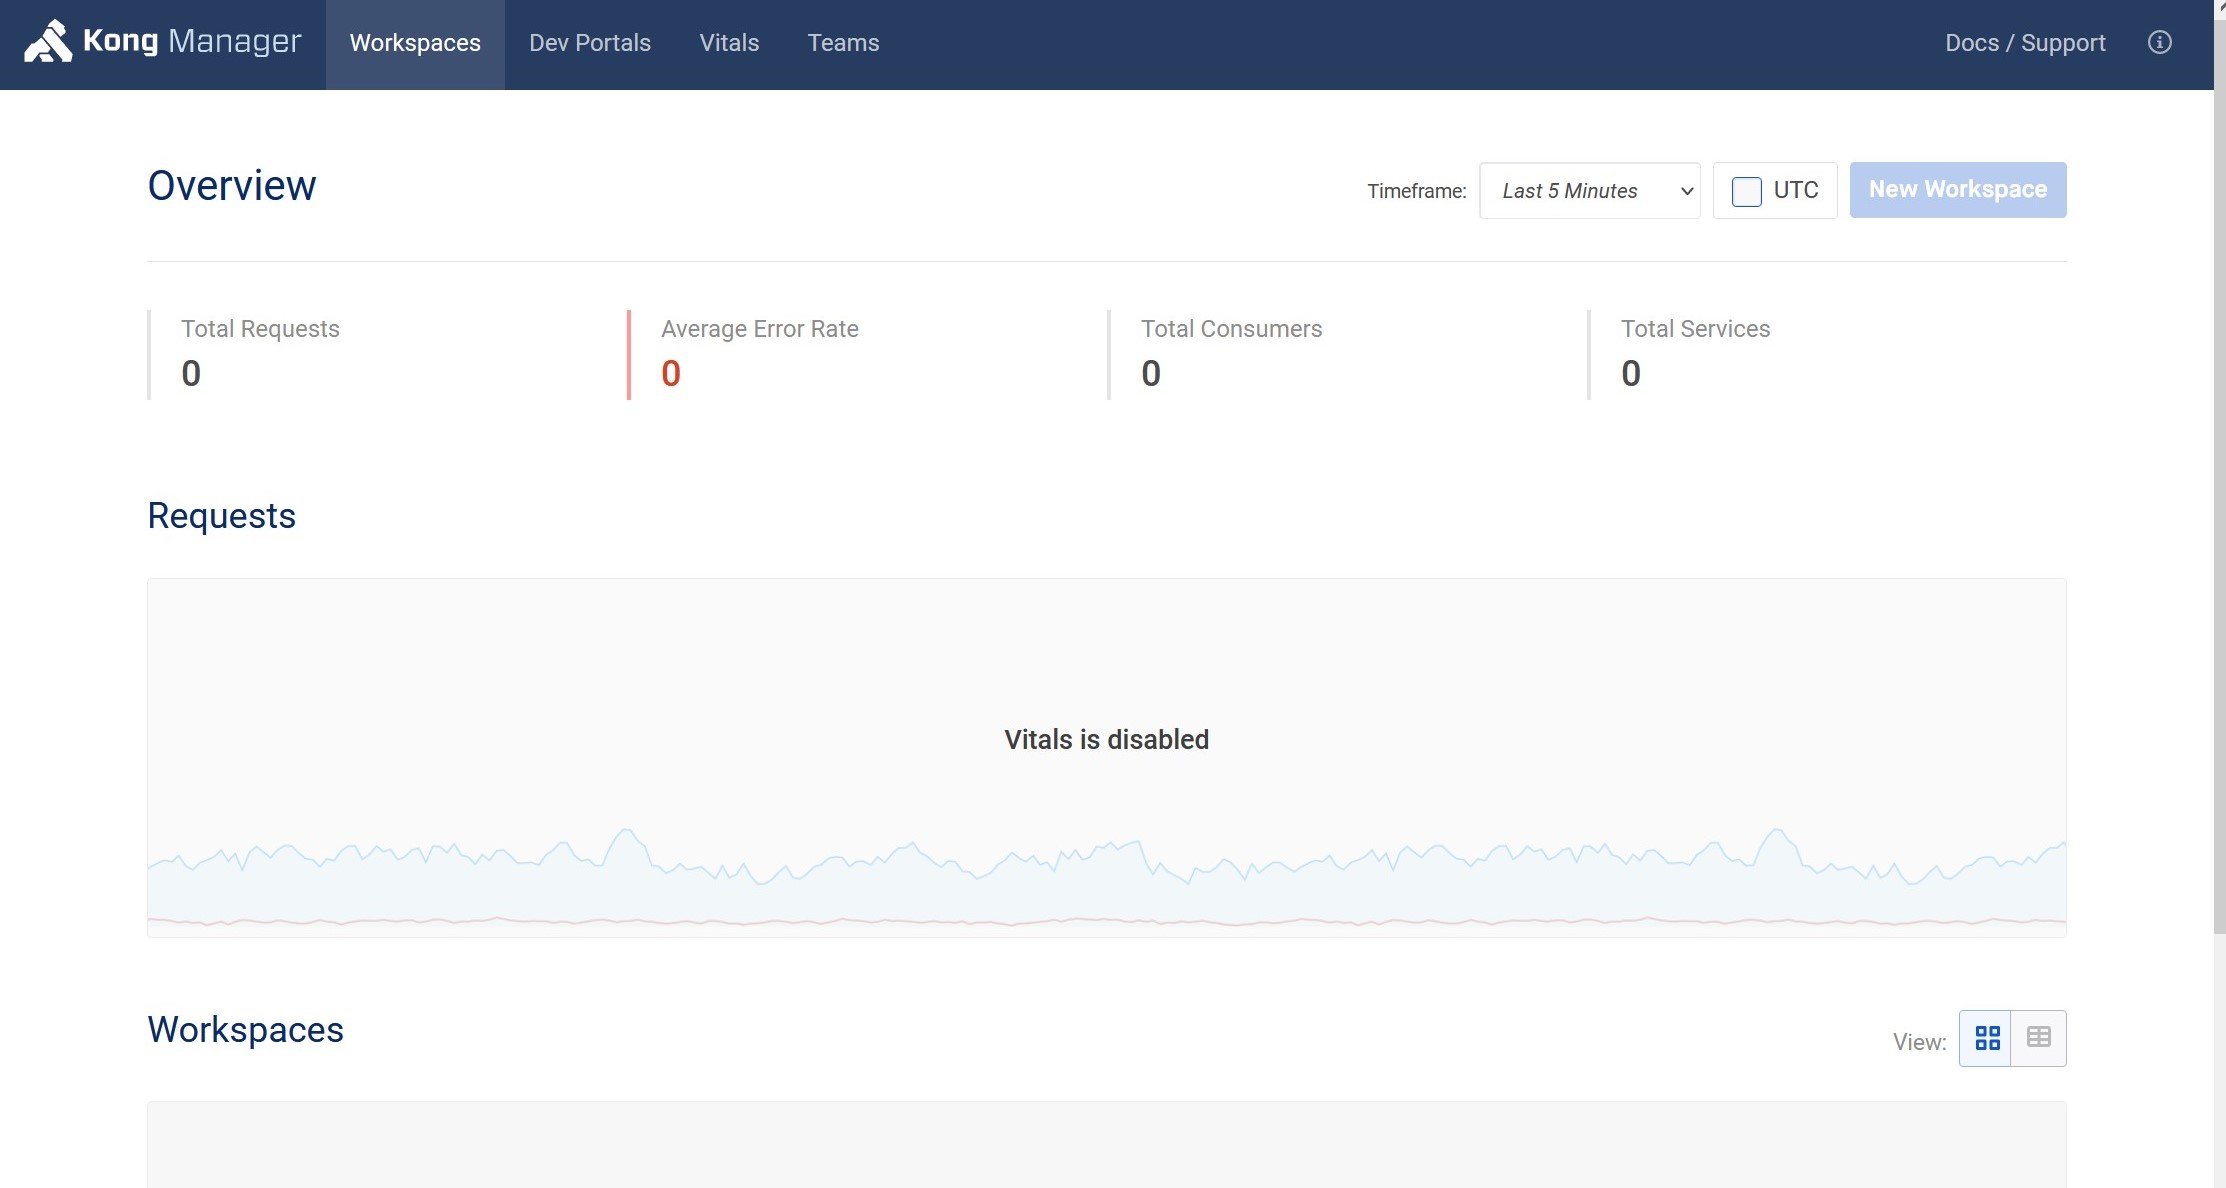This screenshot has height=1188, width=2226.
Task: Click the Kong Manager title text
Action: pyautogui.click(x=192, y=41)
